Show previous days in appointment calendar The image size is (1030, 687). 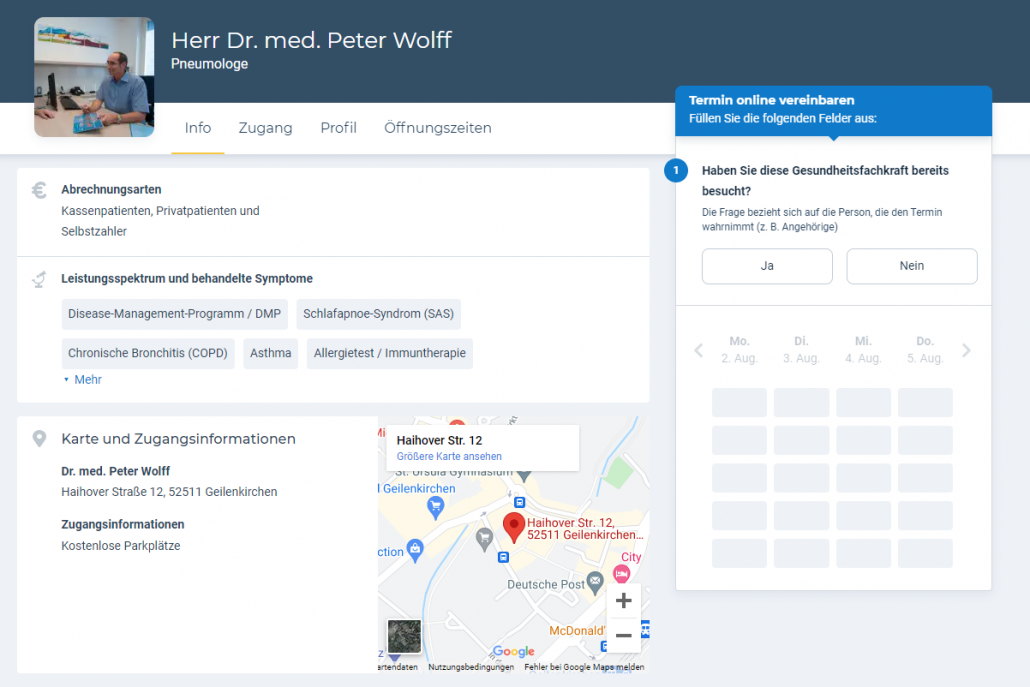[698, 351]
